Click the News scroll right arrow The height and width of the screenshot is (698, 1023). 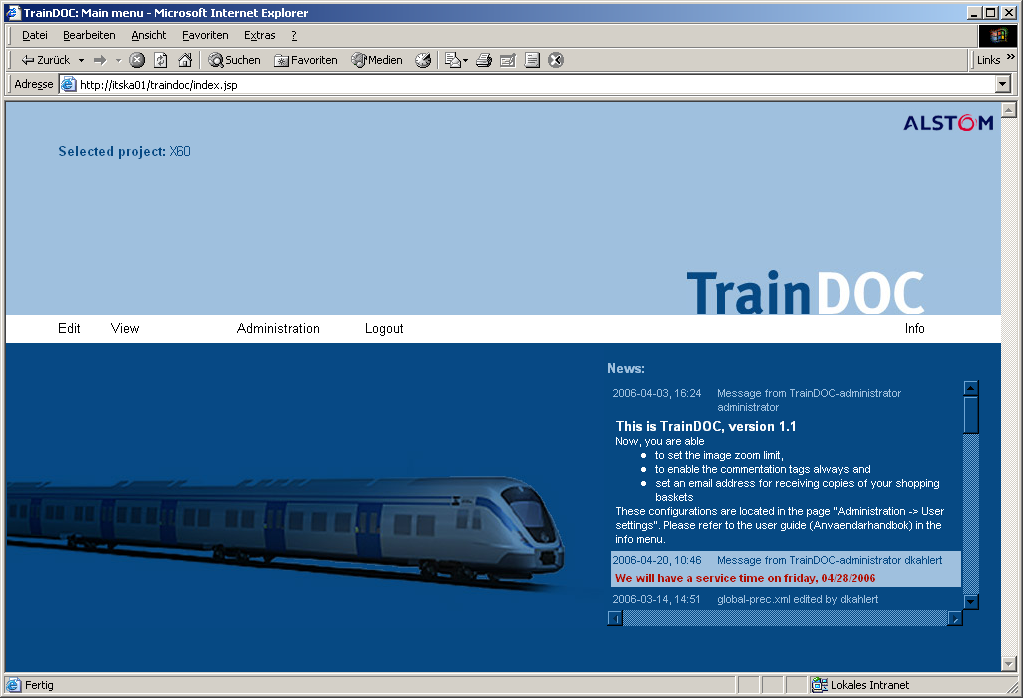954,618
